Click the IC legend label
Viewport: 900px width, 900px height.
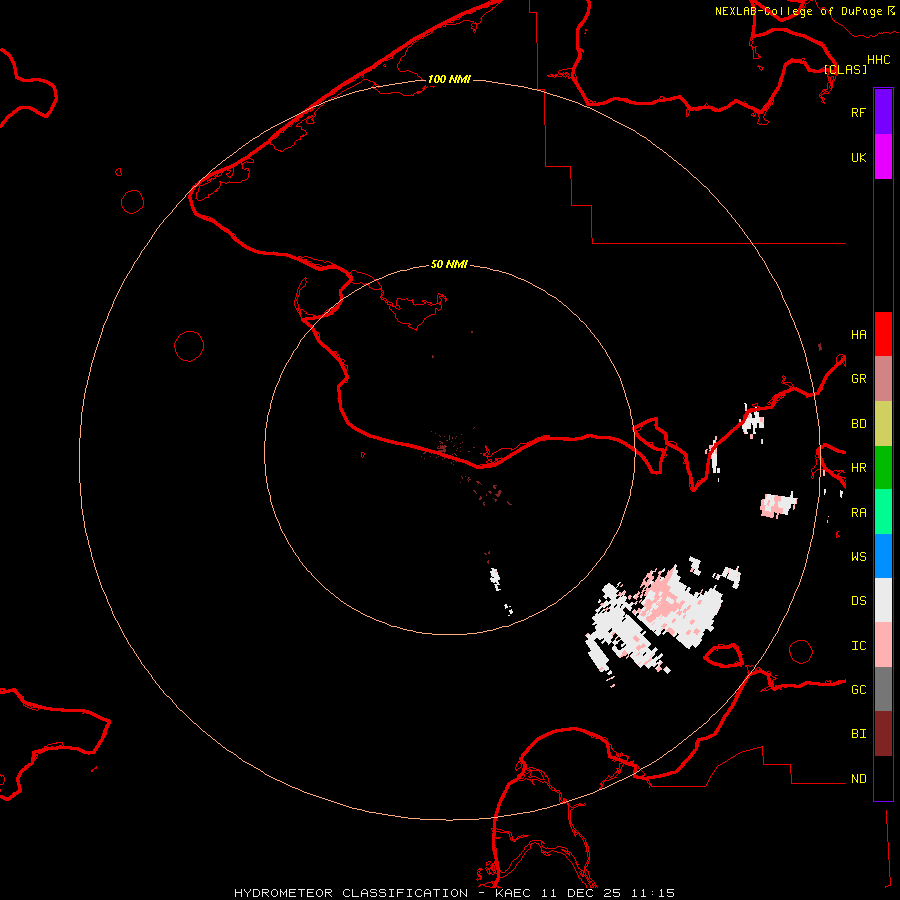click(x=858, y=646)
